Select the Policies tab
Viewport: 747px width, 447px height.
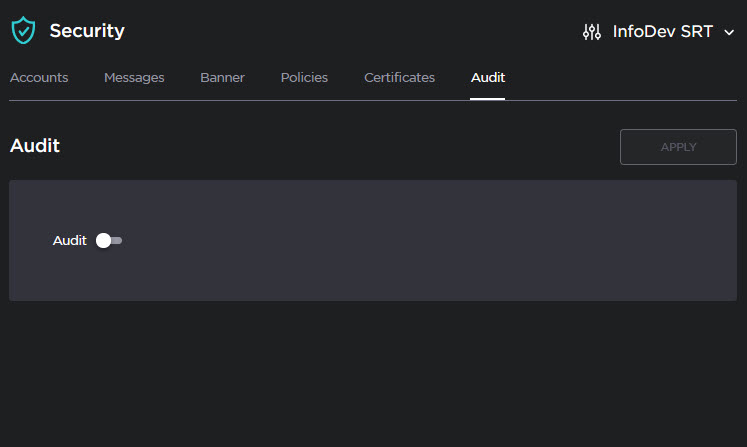(304, 77)
